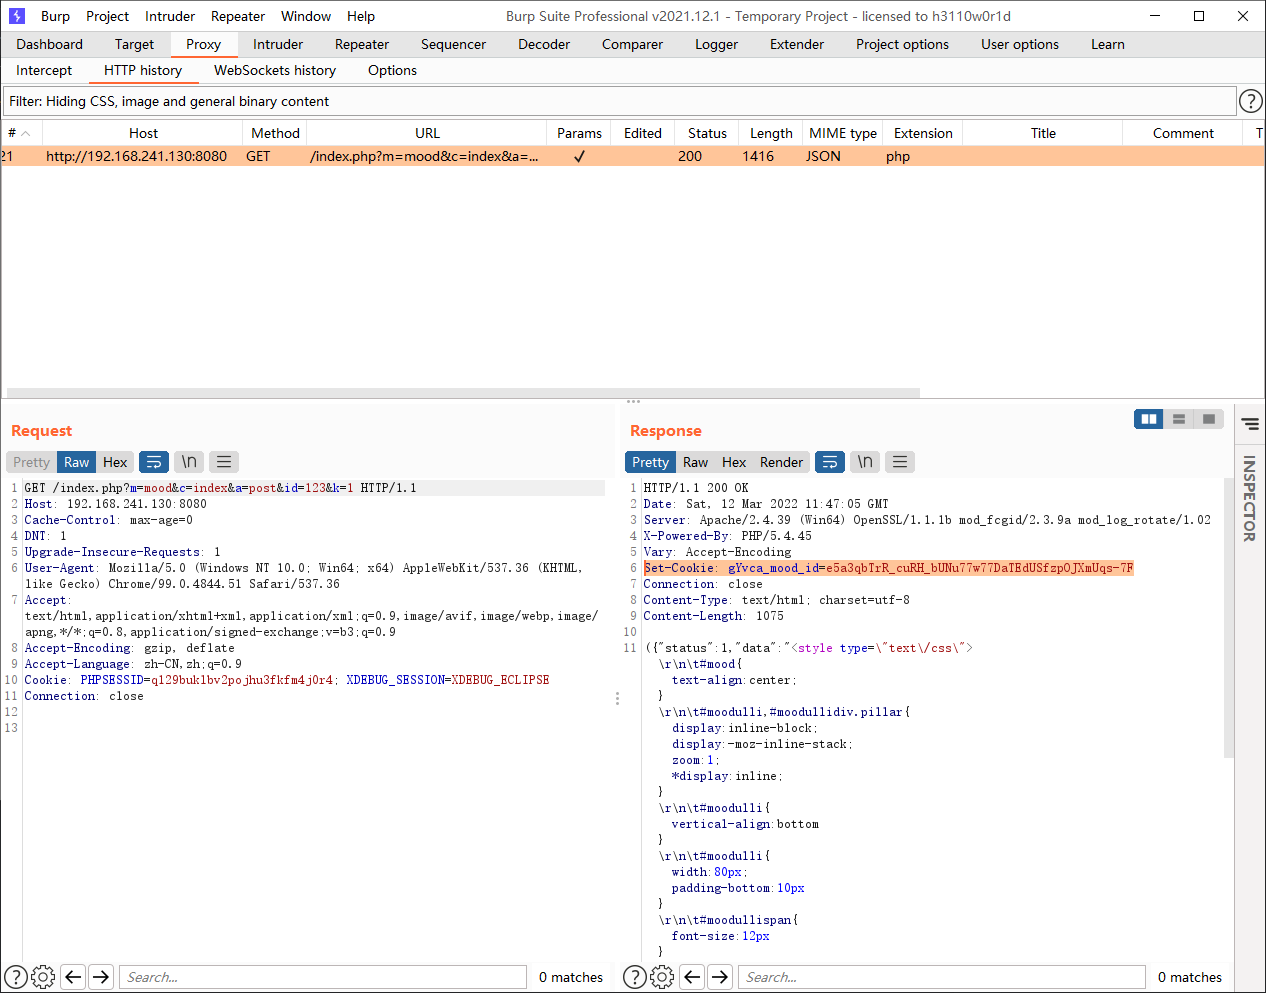The height and width of the screenshot is (993, 1266).
Task: Expand the INSPECTOR side panel
Action: click(x=1249, y=498)
